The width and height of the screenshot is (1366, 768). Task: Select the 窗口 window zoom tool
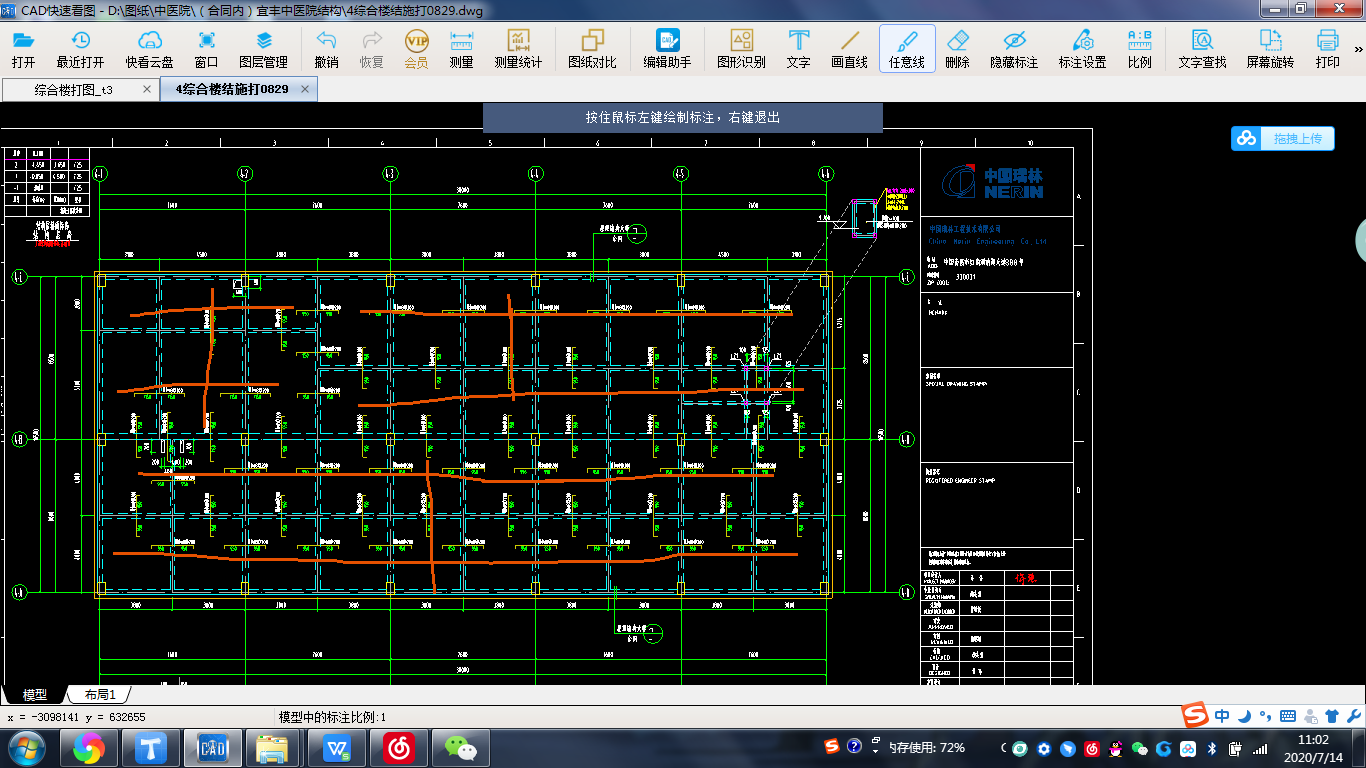(207, 49)
